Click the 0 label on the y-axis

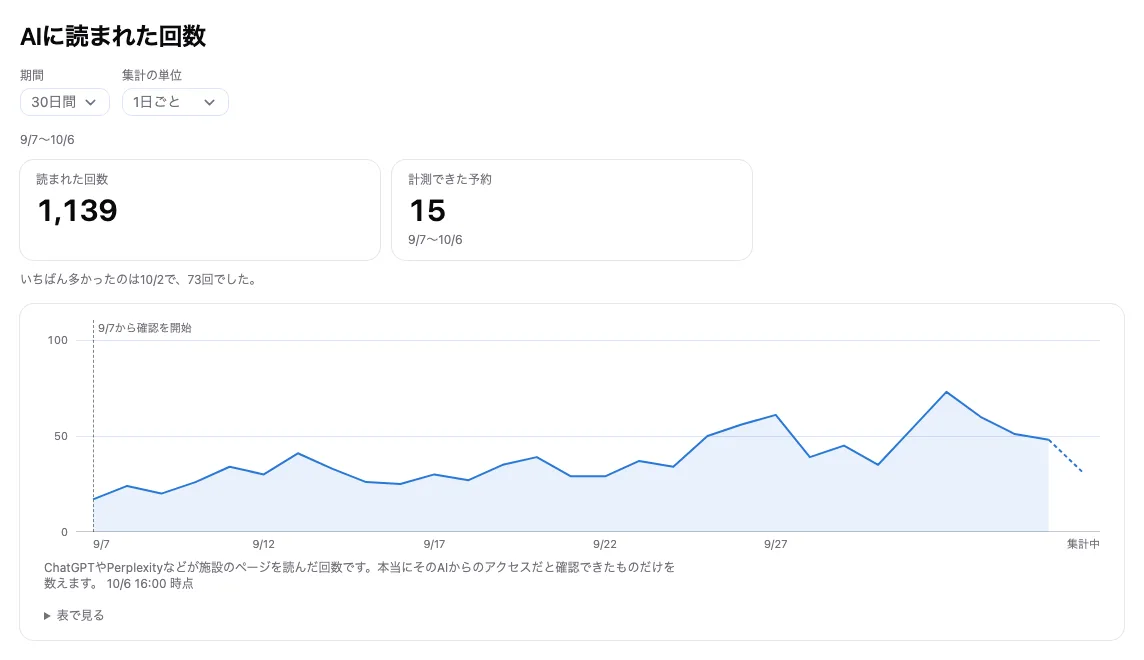[x=64, y=532]
